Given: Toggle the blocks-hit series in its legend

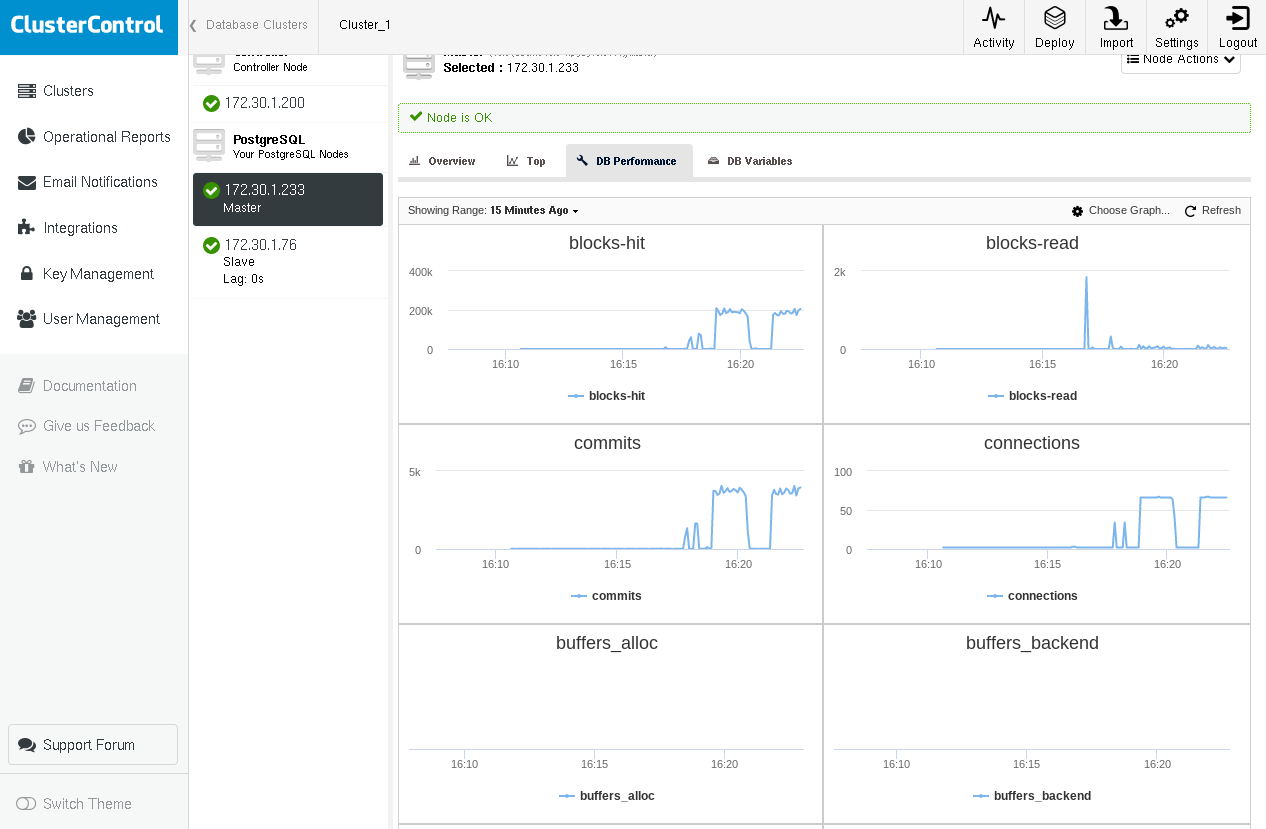Looking at the screenshot, I should [606, 396].
